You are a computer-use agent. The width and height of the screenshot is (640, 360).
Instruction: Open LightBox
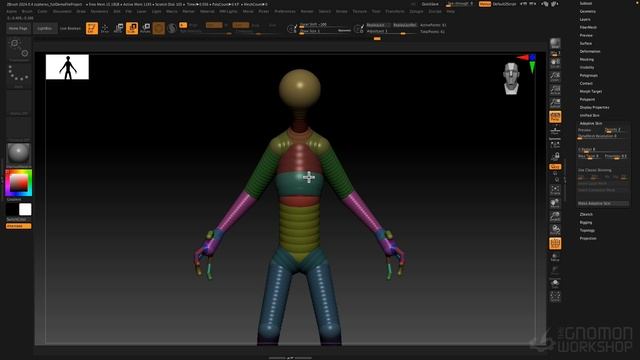tap(44, 29)
